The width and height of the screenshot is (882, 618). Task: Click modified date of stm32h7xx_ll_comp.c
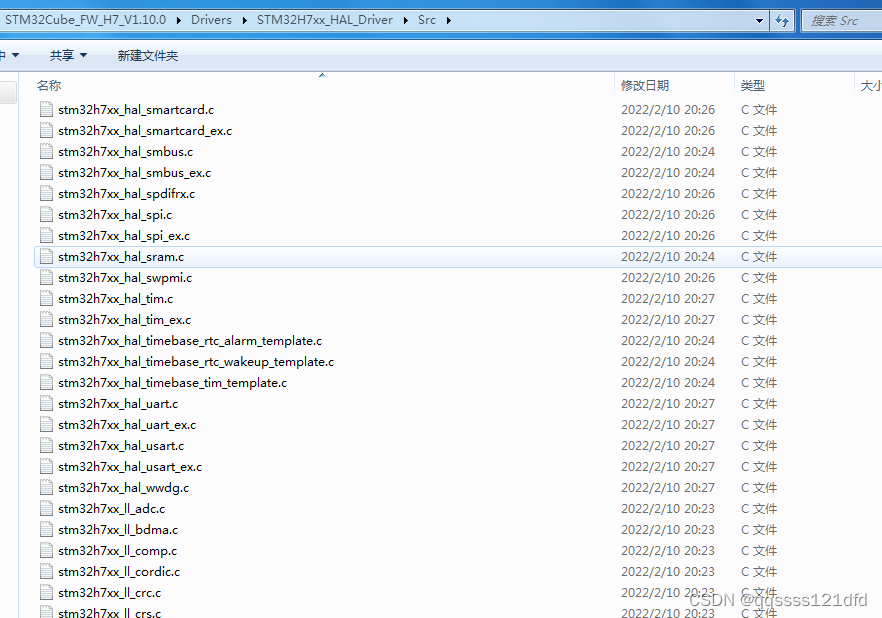(x=668, y=551)
